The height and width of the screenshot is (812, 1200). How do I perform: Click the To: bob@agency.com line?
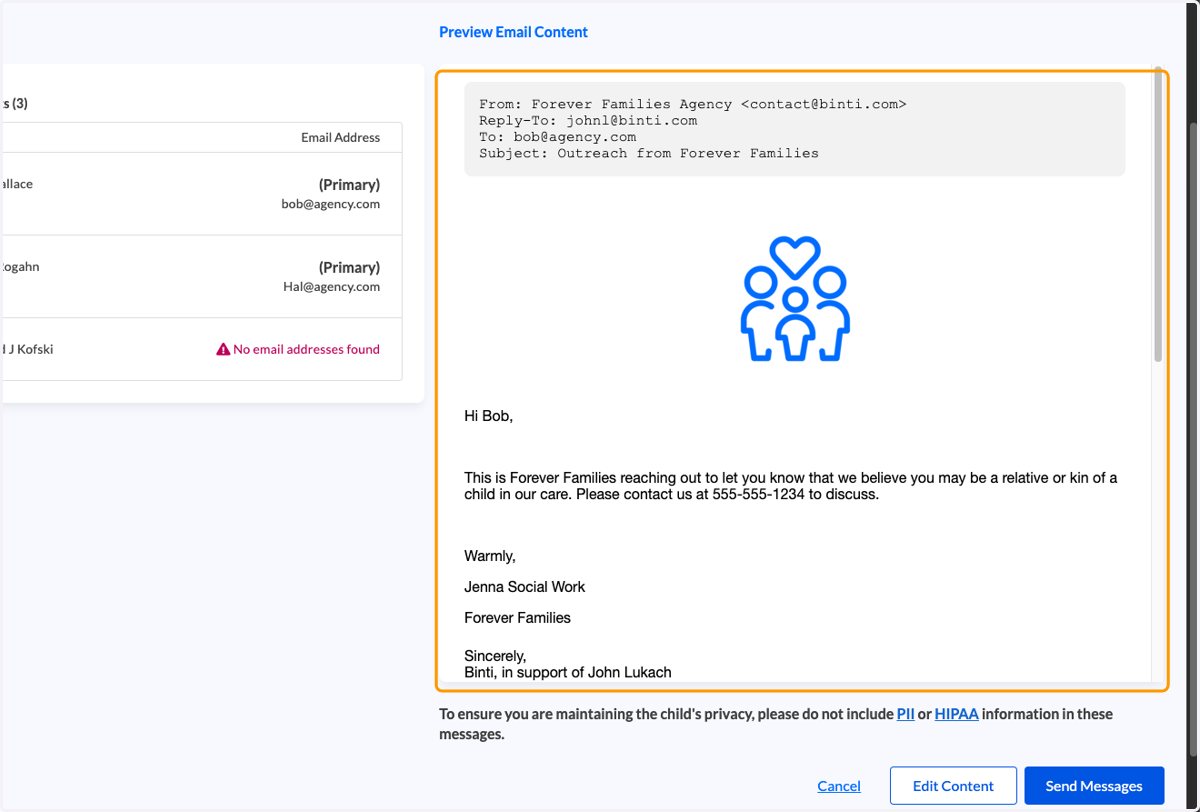pyautogui.click(x=558, y=137)
